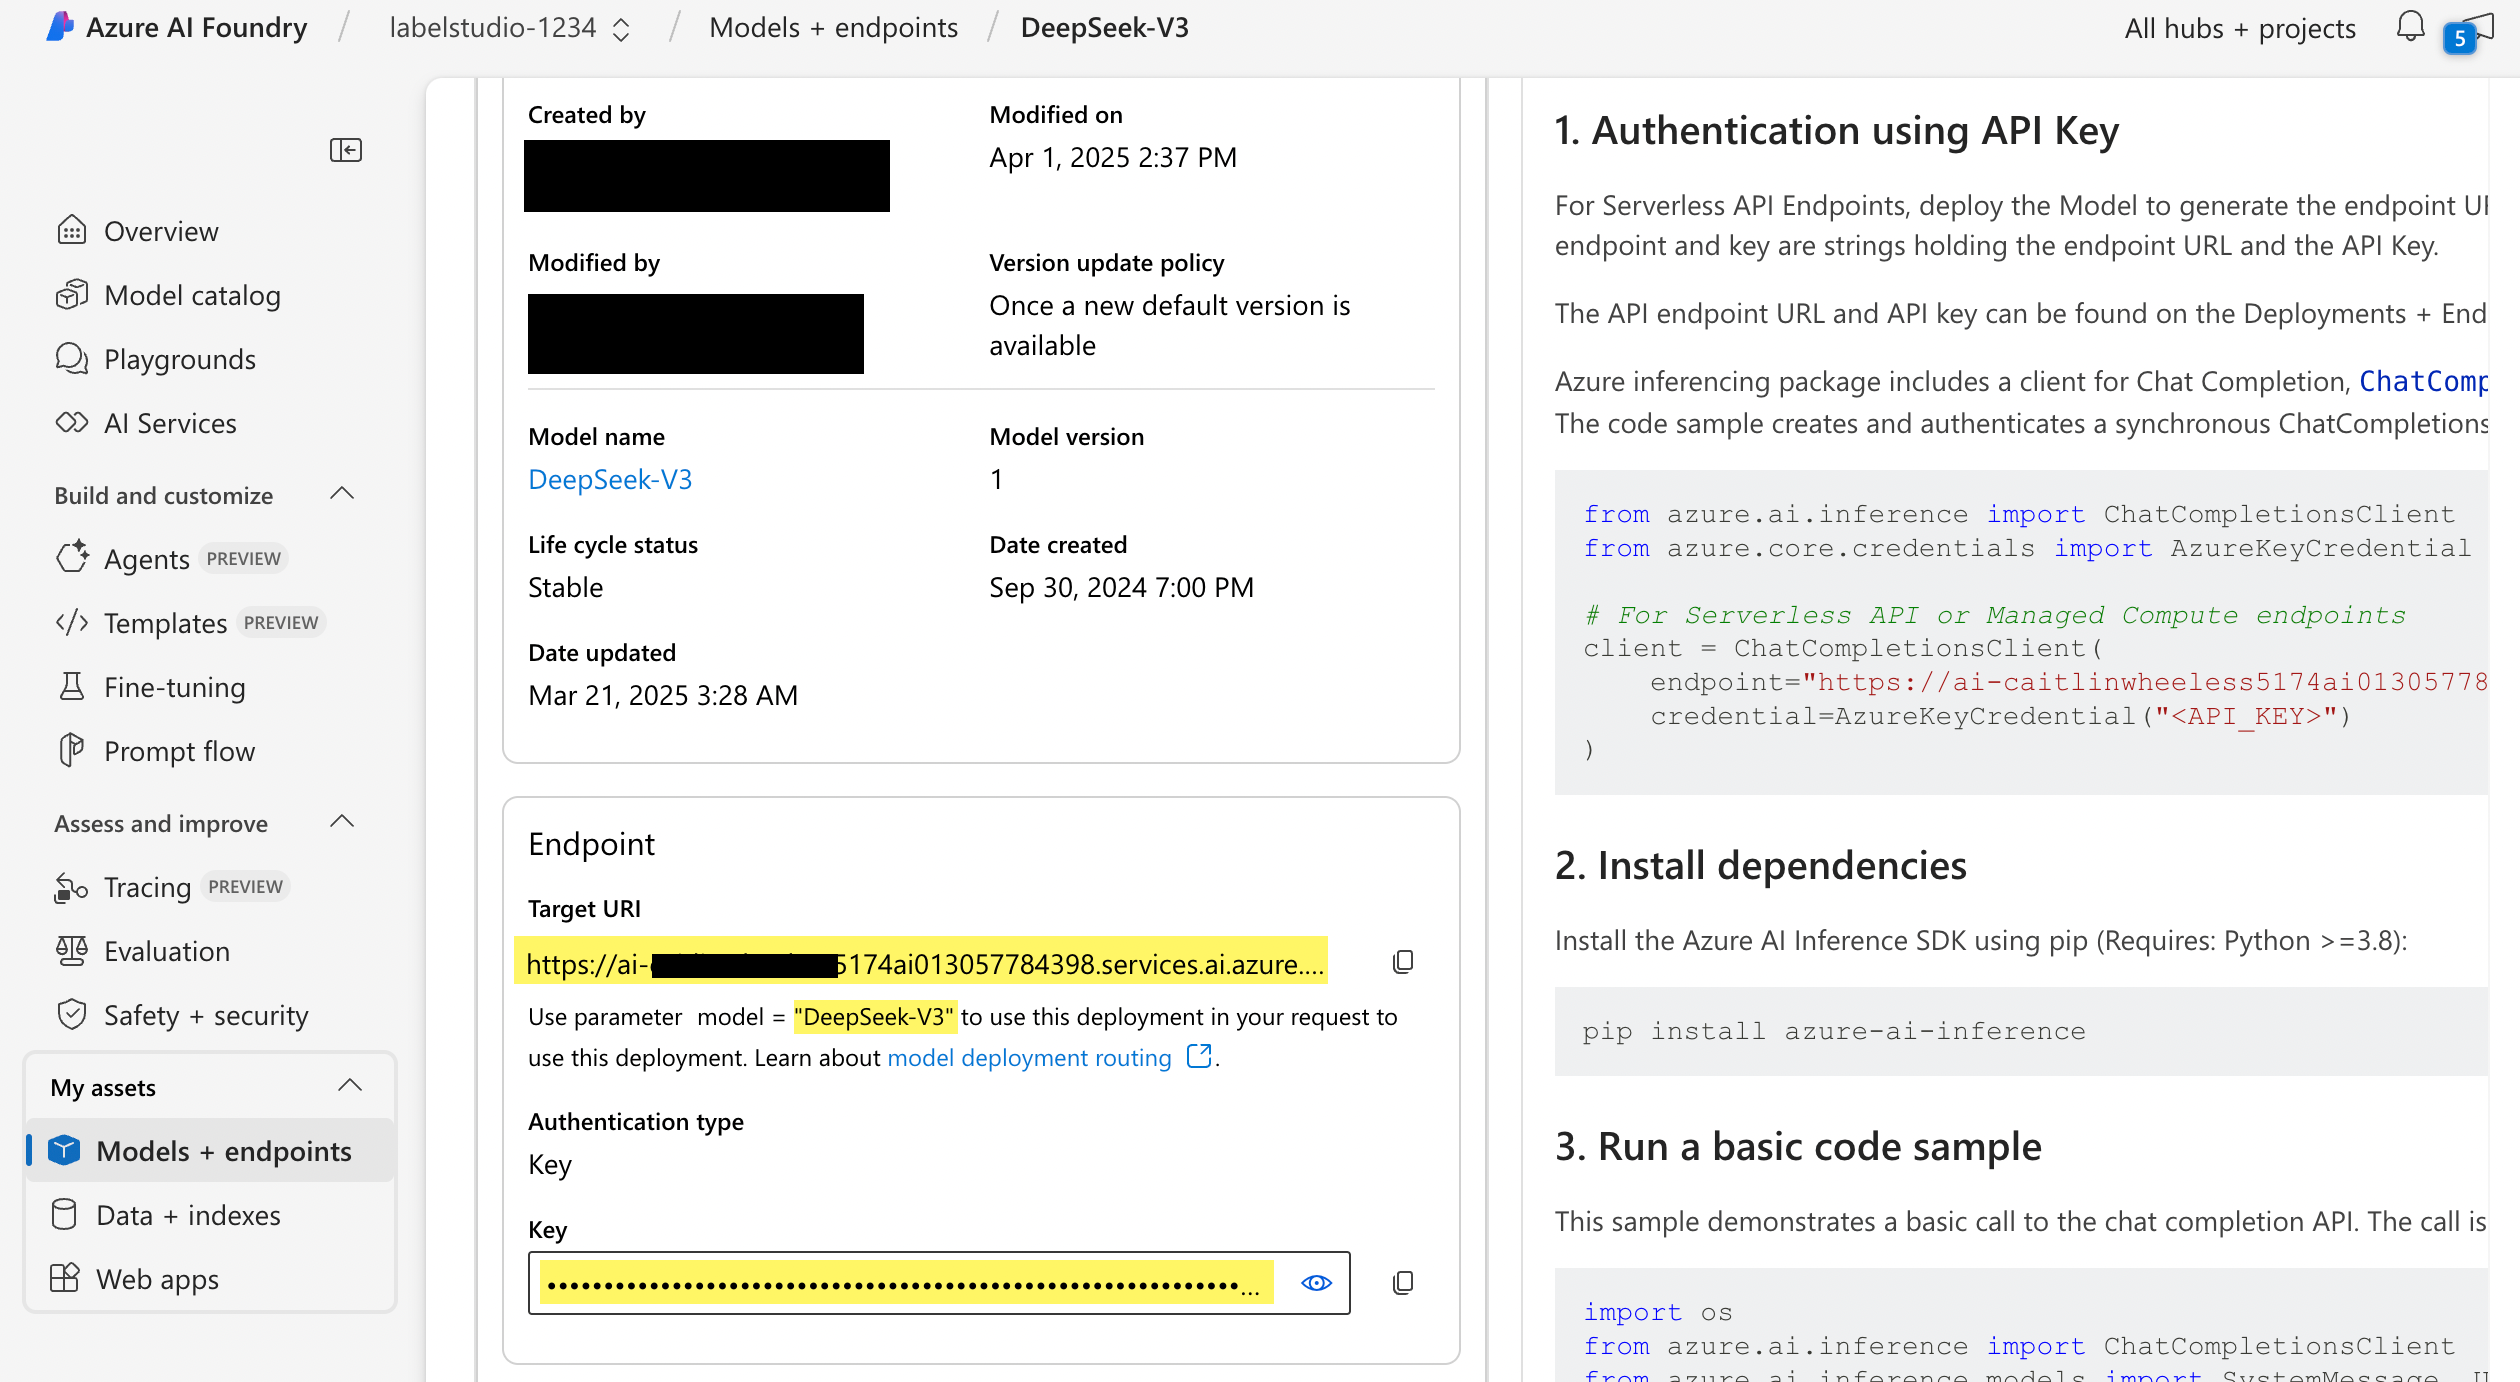Navigate to Models + endpoints breadcrumb
The height and width of the screenshot is (1382, 2520).
(x=833, y=27)
